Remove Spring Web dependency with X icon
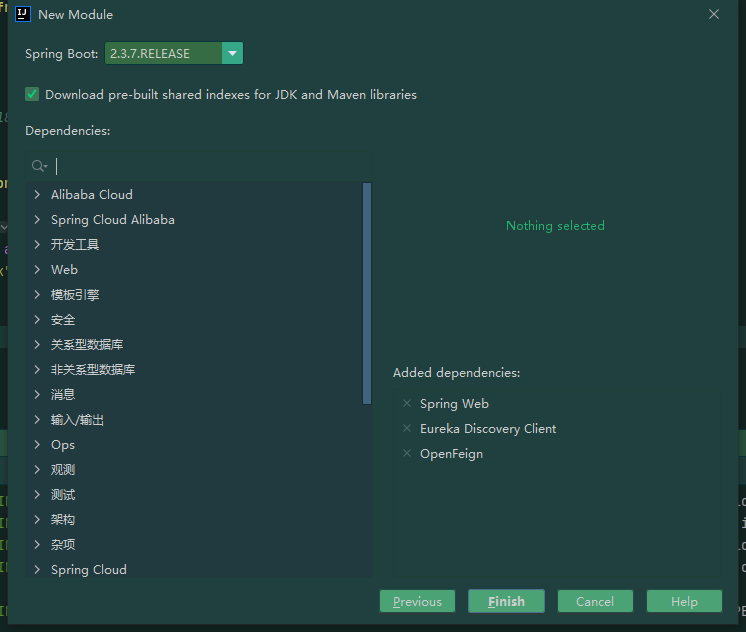 coord(407,404)
